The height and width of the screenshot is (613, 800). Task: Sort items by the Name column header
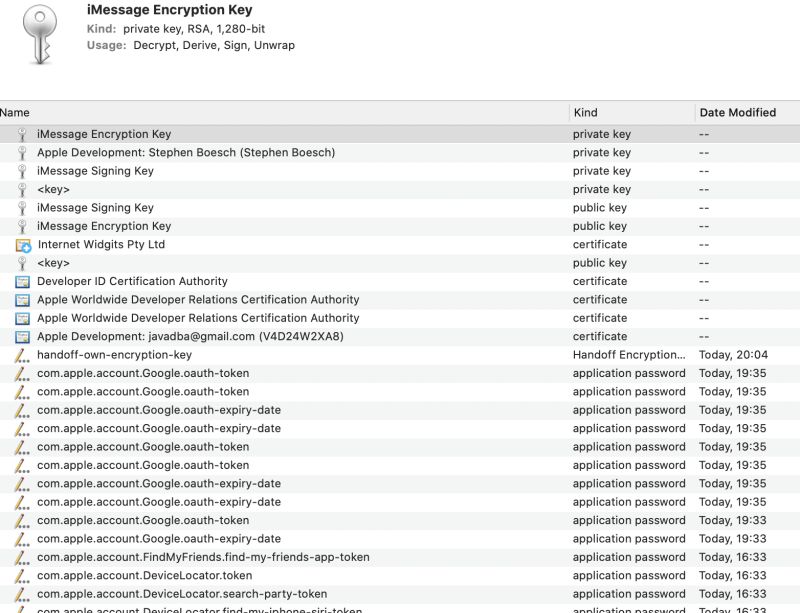click(15, 113)
